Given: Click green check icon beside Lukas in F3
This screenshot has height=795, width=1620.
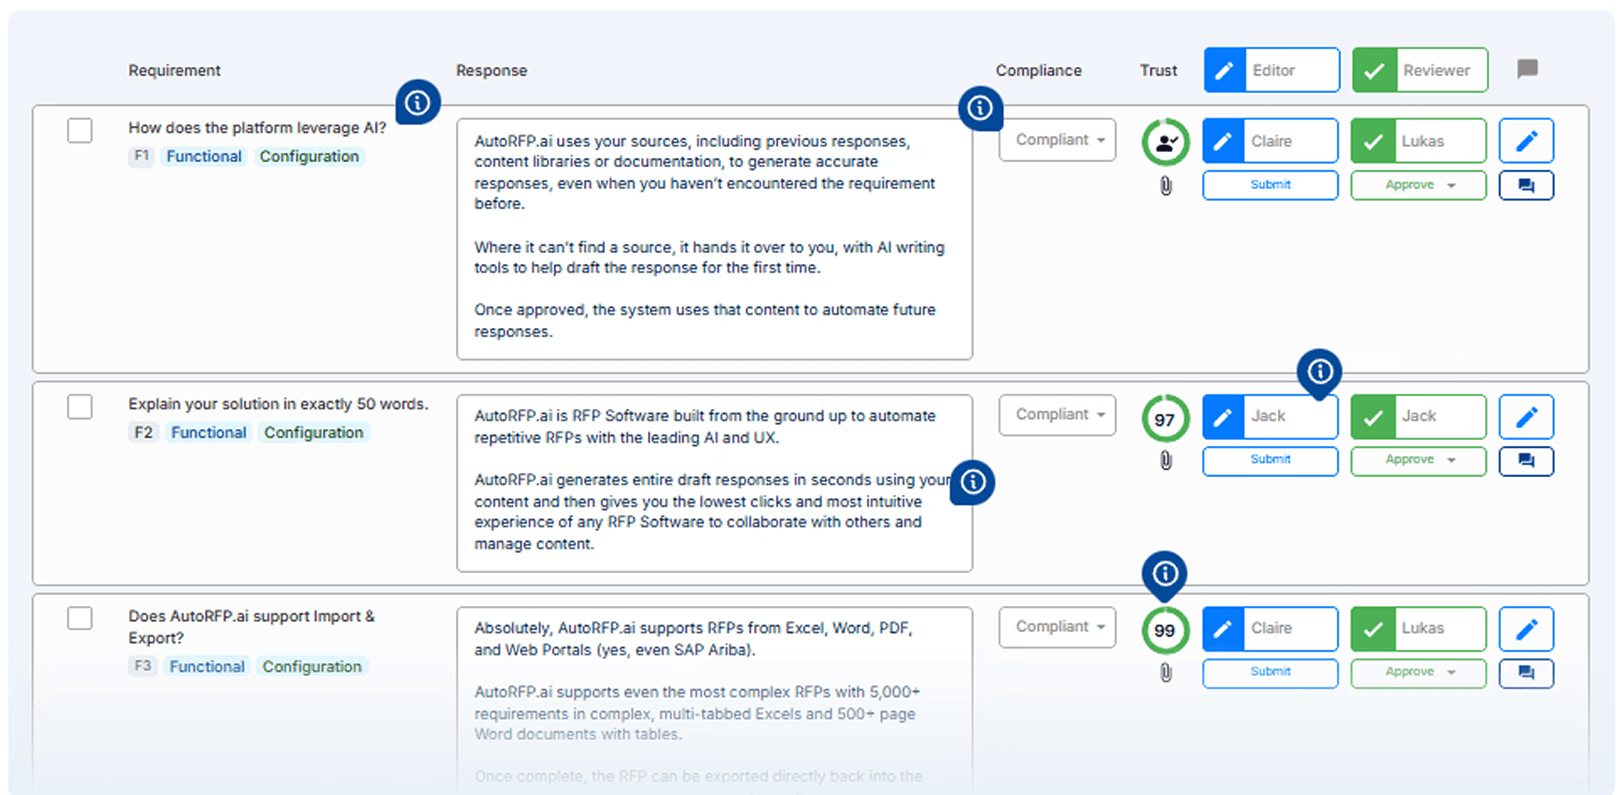Looking at the screenshot, I should [1373, 629].
